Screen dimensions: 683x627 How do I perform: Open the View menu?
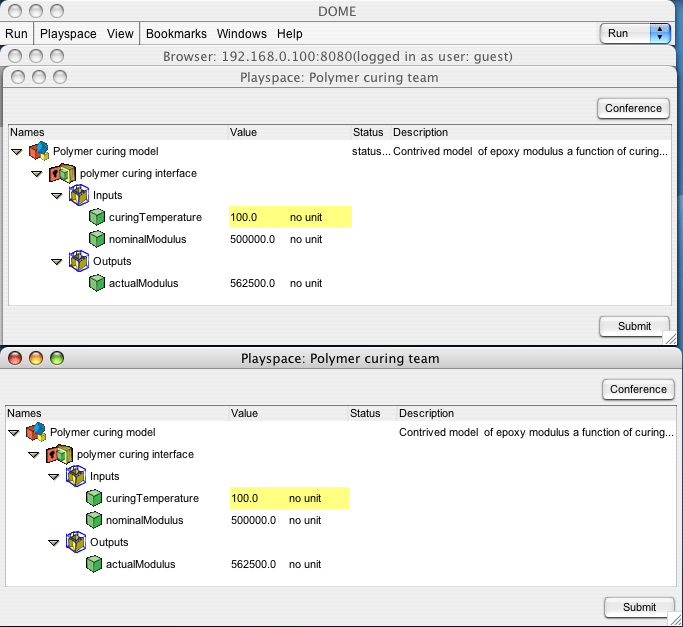[x=120, y=34]
